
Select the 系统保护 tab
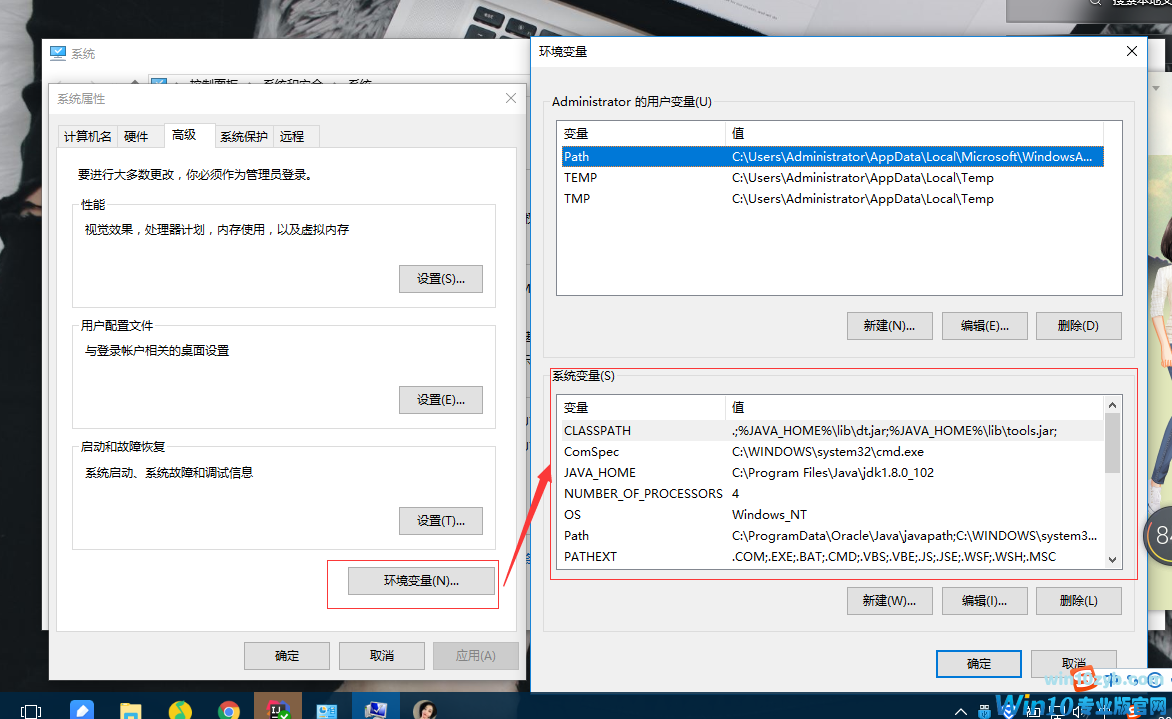coord(243,135)
